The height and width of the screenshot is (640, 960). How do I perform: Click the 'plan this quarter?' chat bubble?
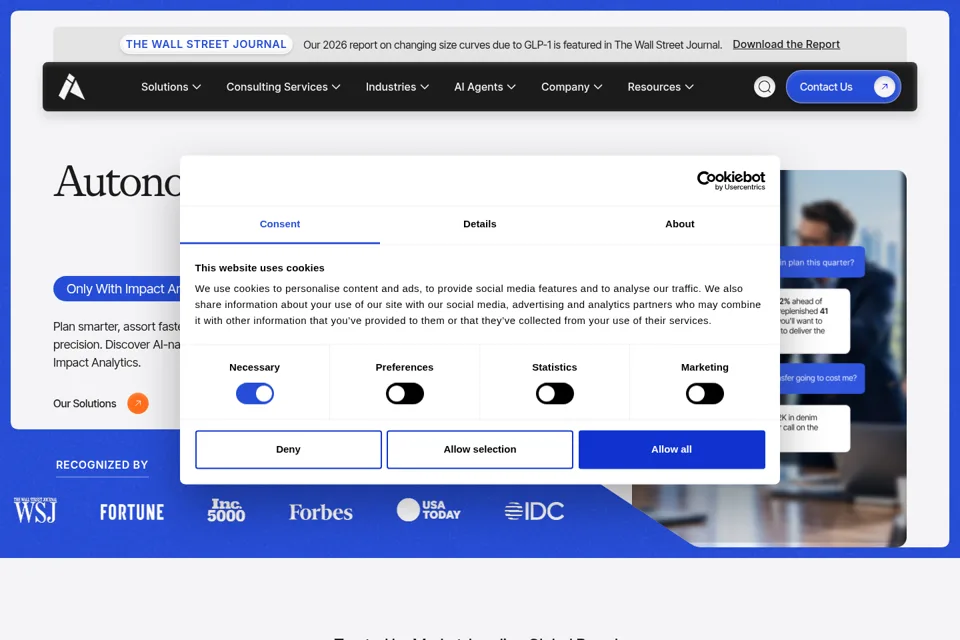click(x=822, y=262)
